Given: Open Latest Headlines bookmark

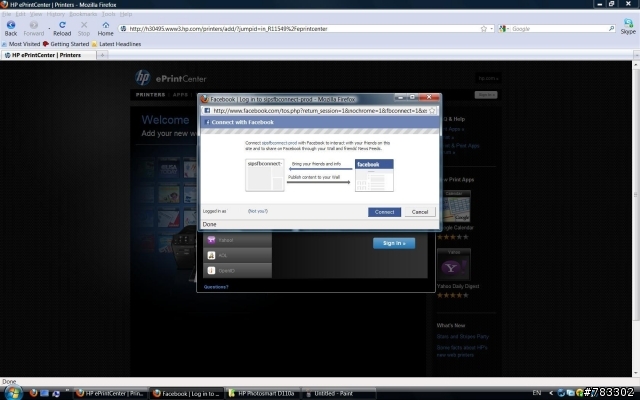Looking at the screenshot, I should coord(117,44).
